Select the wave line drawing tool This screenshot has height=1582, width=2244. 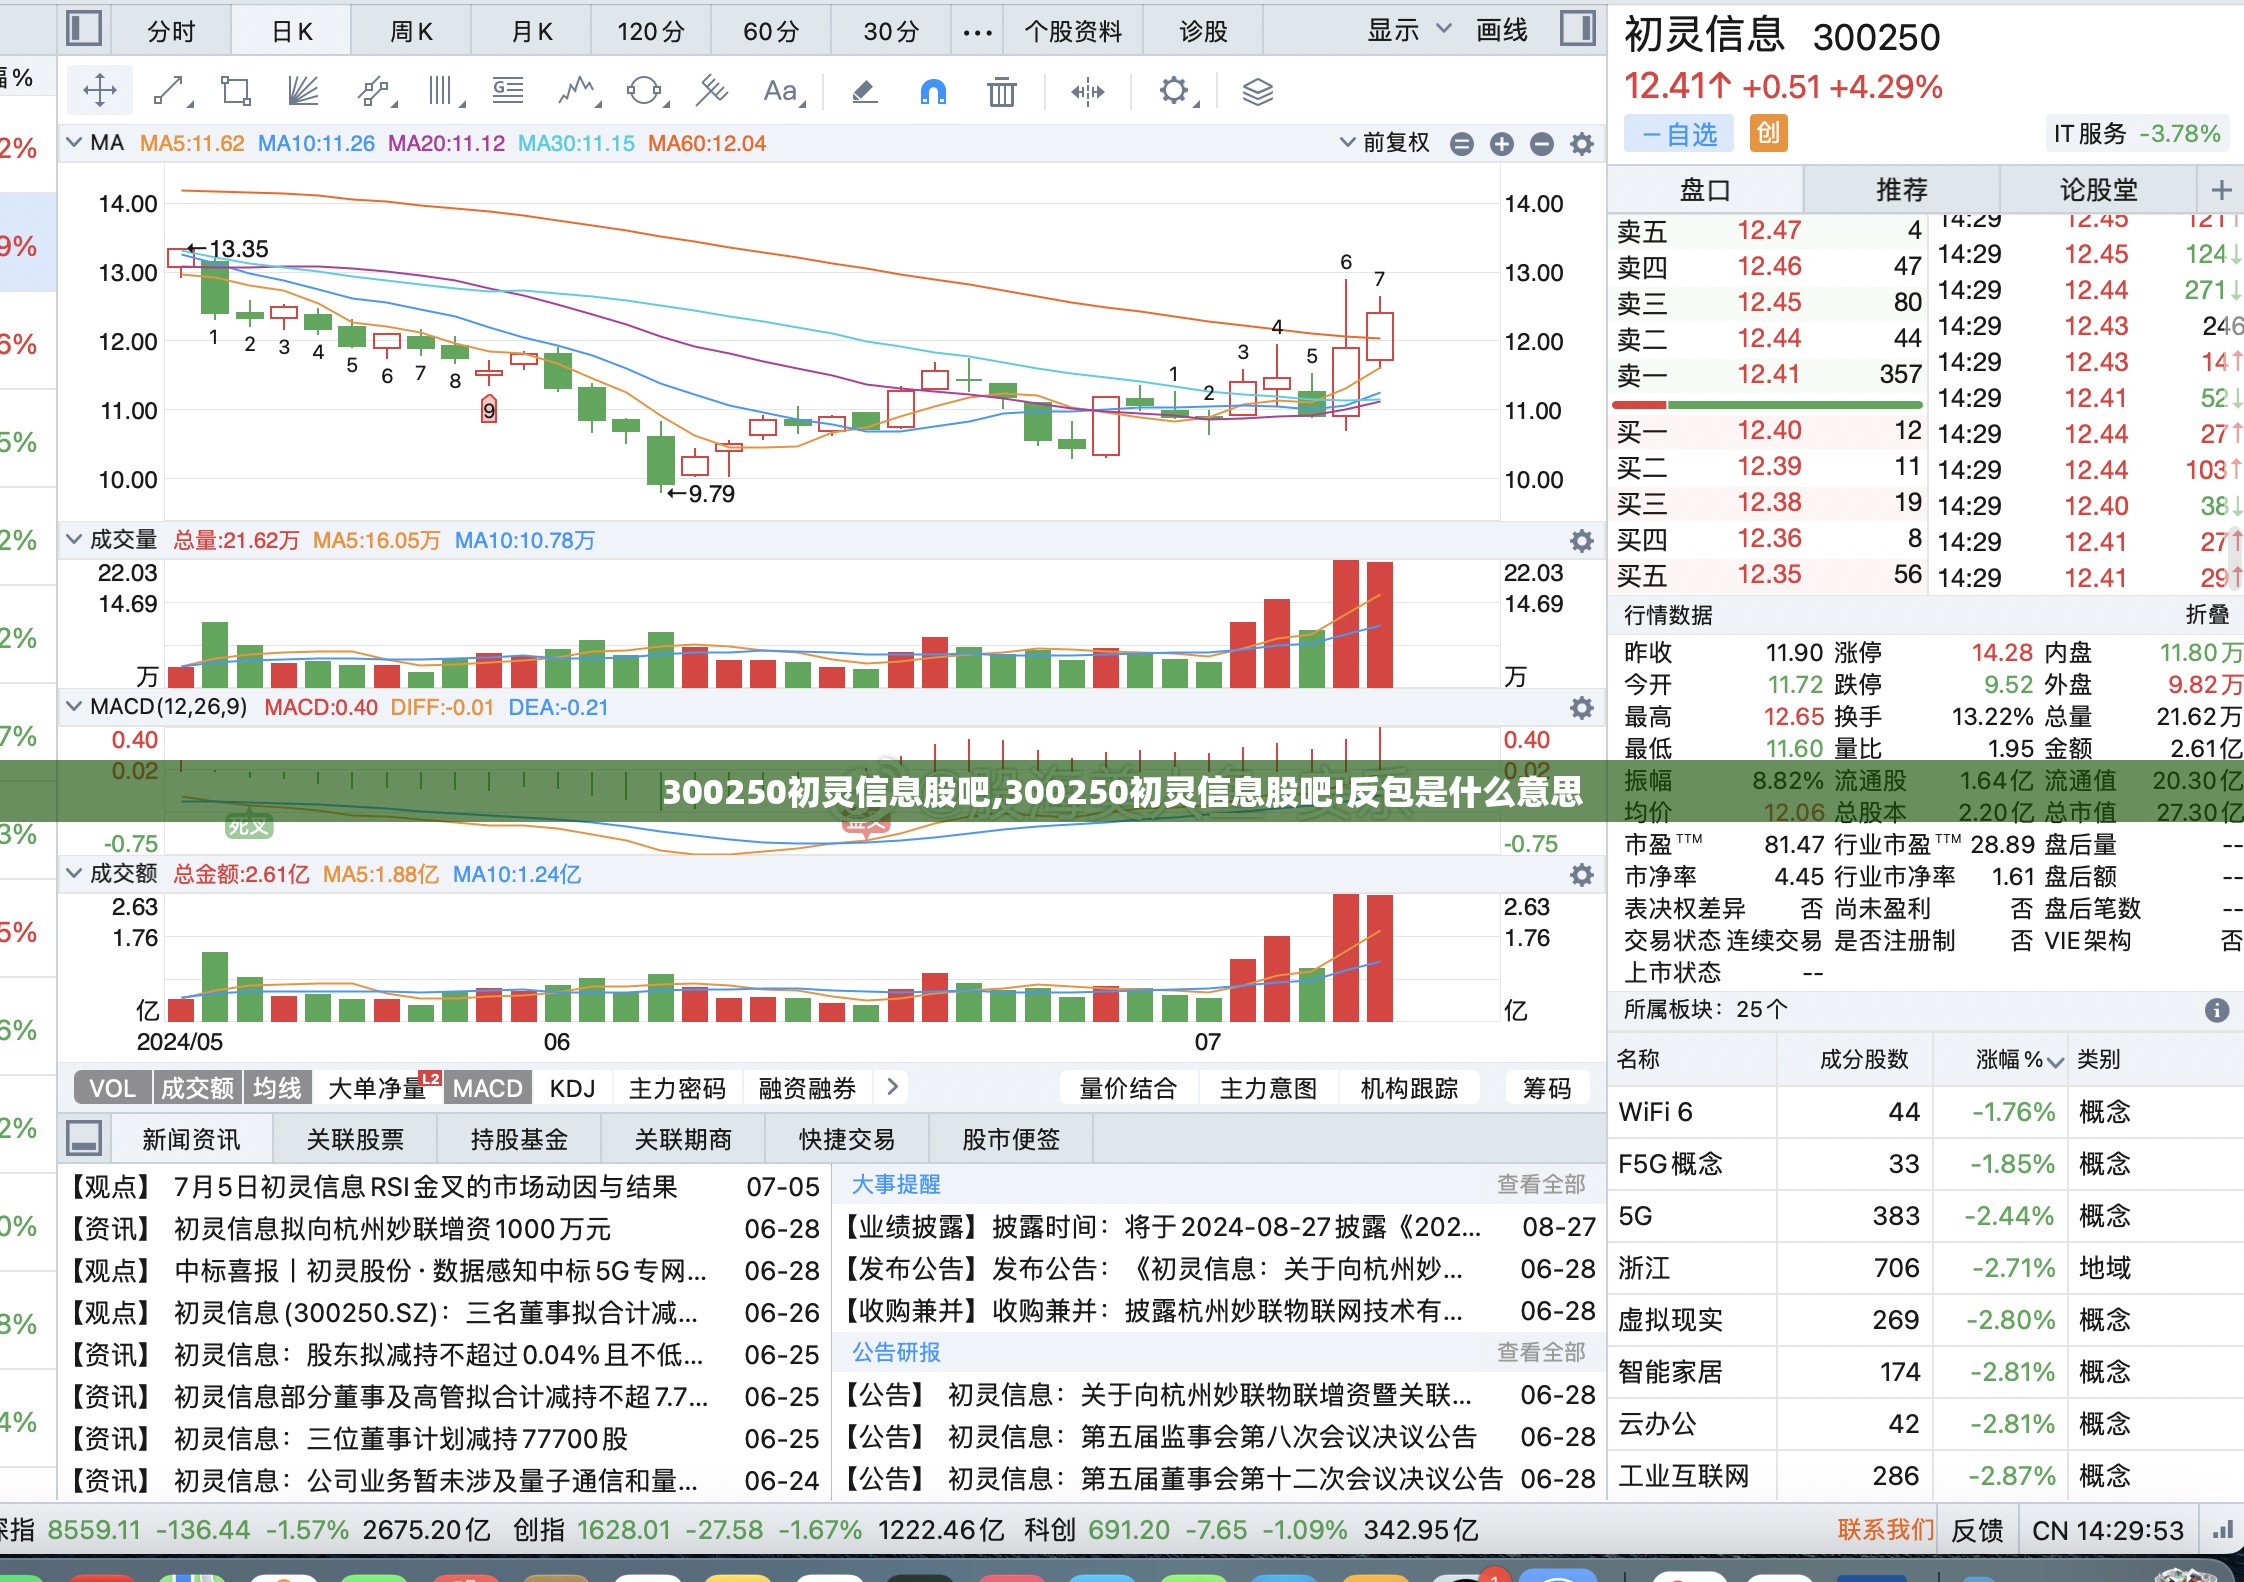pos(578,91)
